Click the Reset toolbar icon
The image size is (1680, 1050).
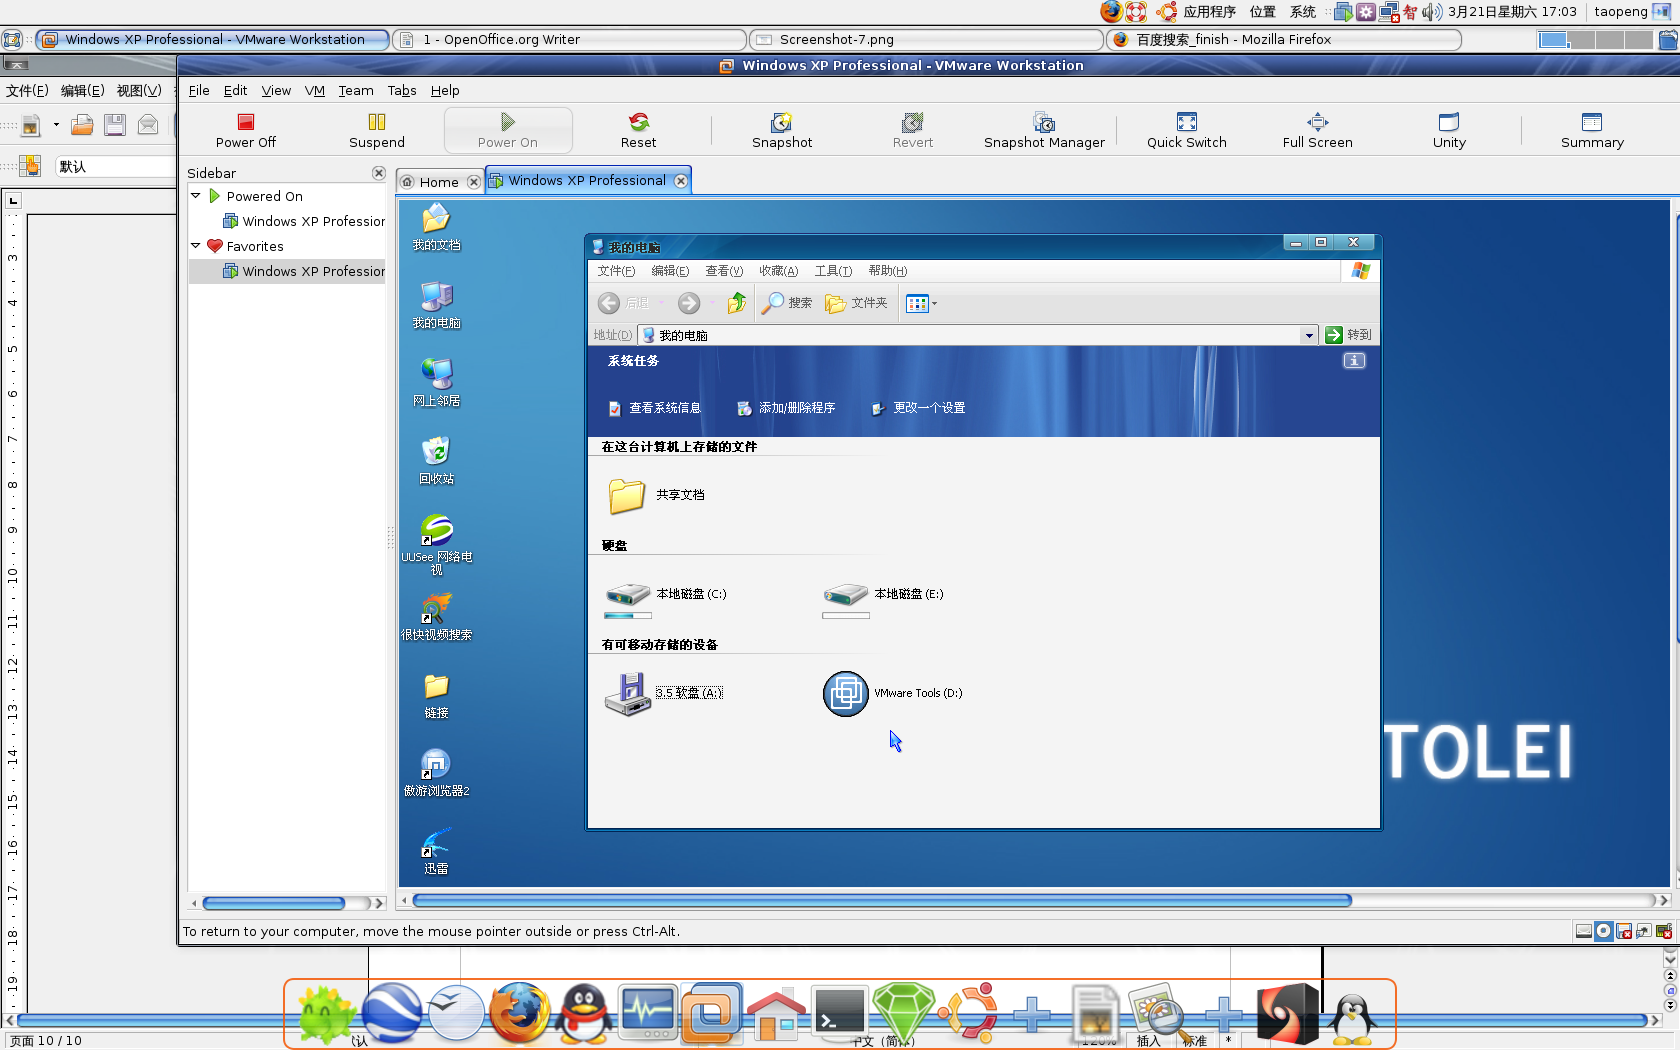[x=638, y=131]
